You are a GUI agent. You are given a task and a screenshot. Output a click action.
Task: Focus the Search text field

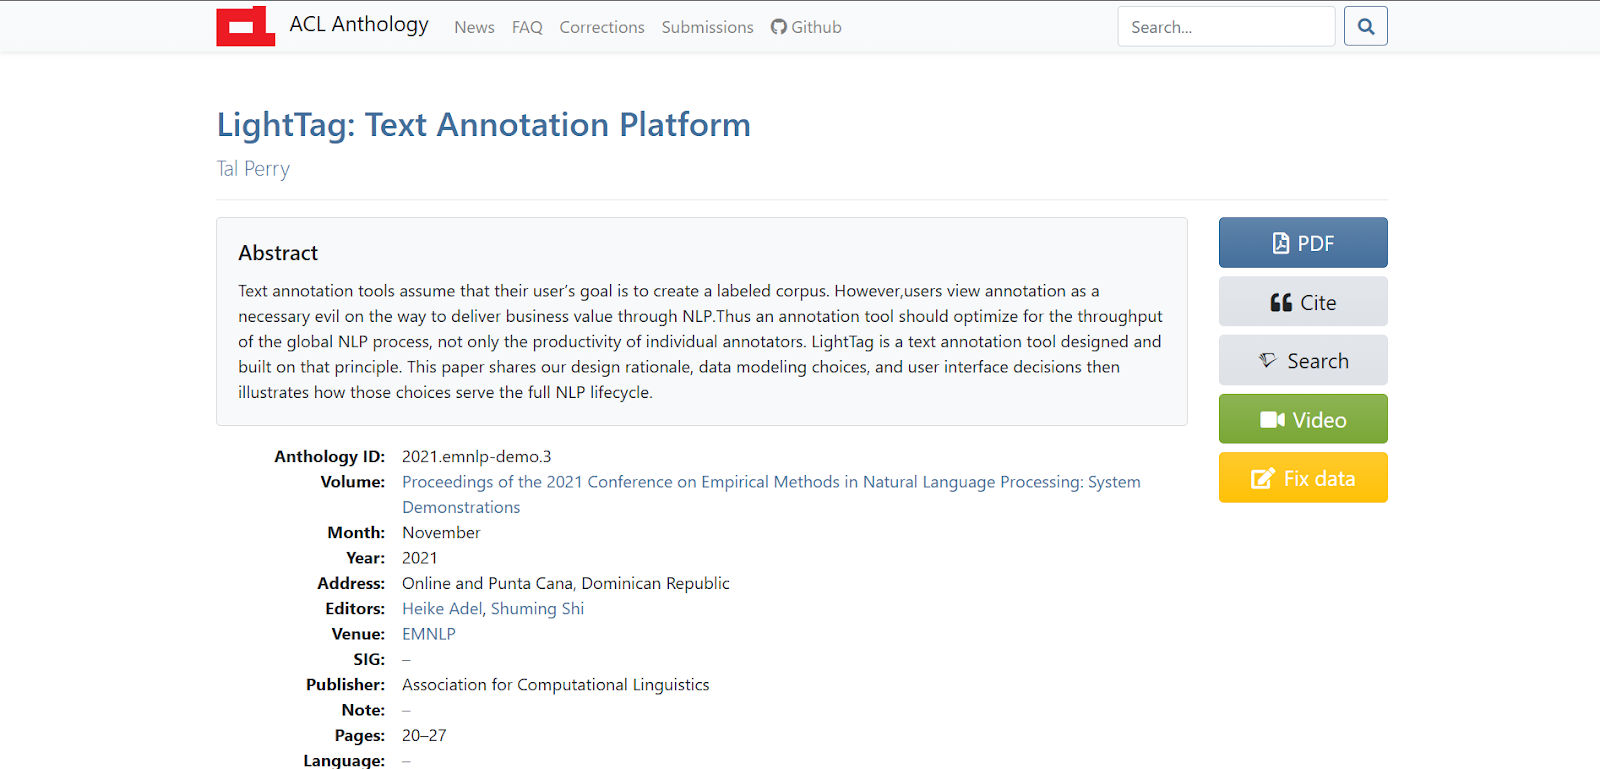click(x=1226, y=27)
